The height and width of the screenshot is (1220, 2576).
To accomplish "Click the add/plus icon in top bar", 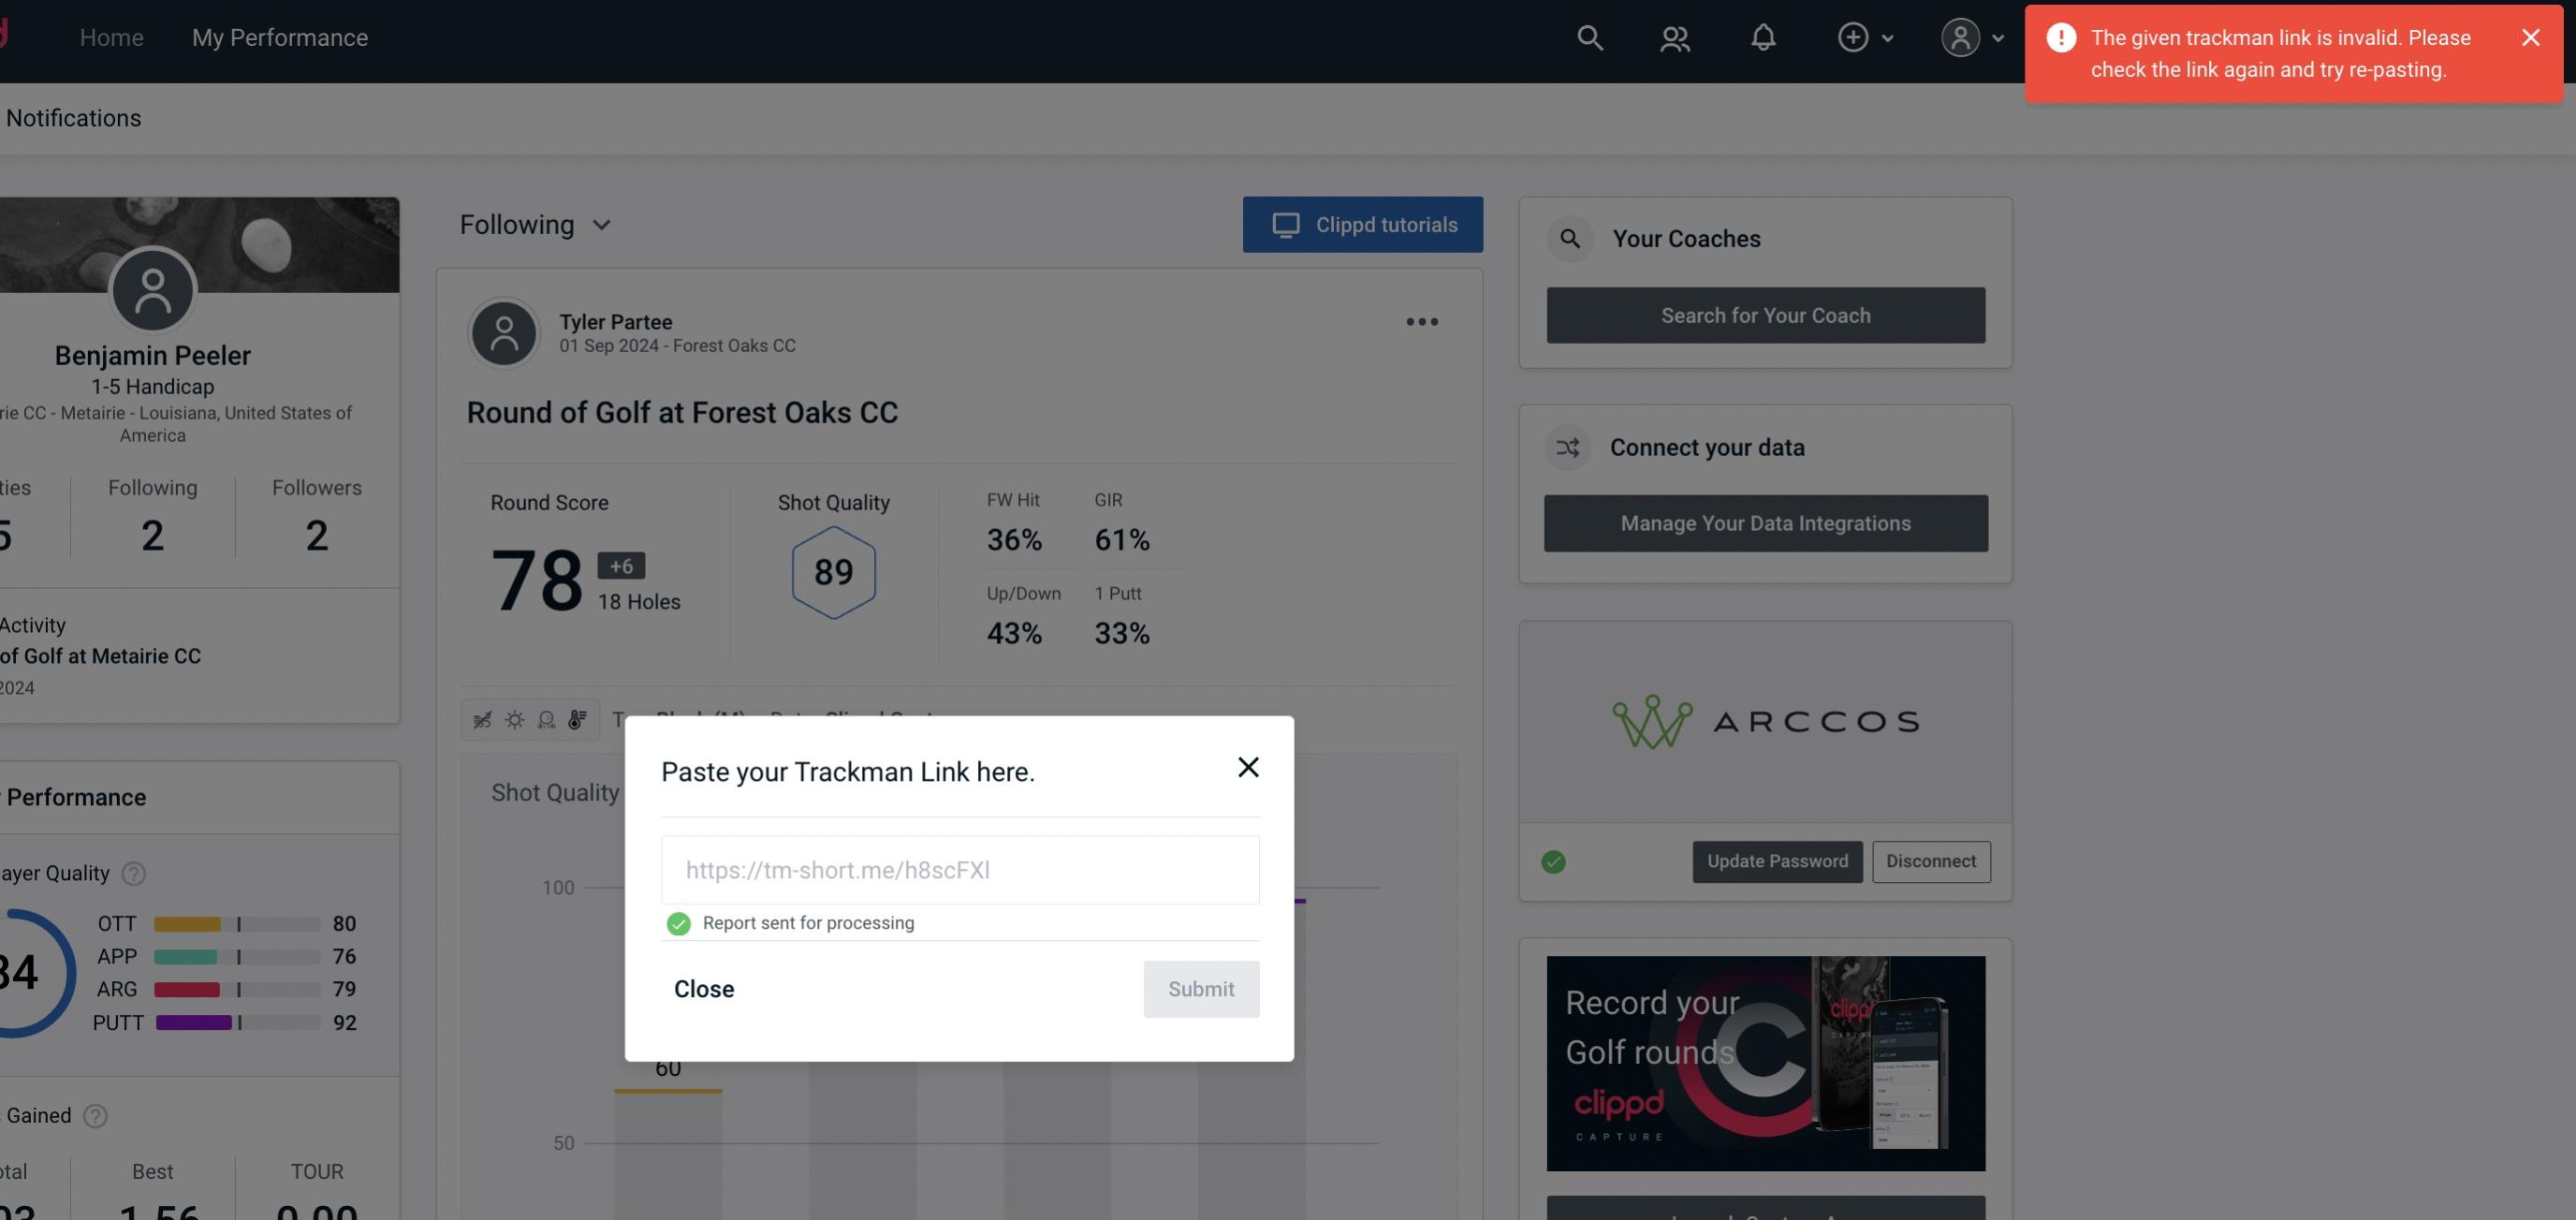I will click(1851, 37).
